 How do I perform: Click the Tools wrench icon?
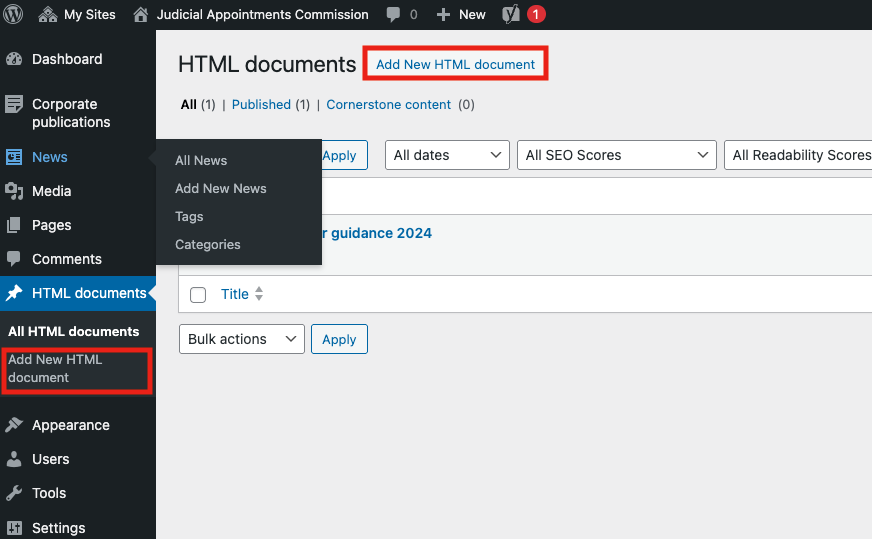14,493
